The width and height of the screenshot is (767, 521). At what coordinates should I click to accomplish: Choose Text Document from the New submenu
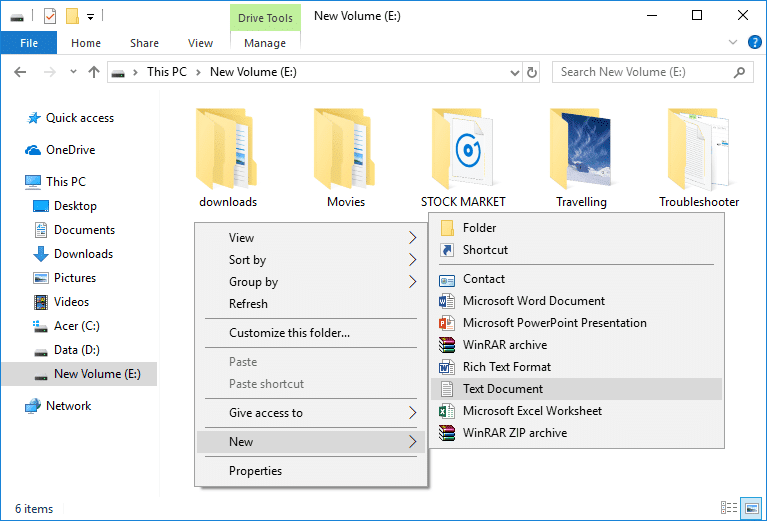click(x=503, y=389)
